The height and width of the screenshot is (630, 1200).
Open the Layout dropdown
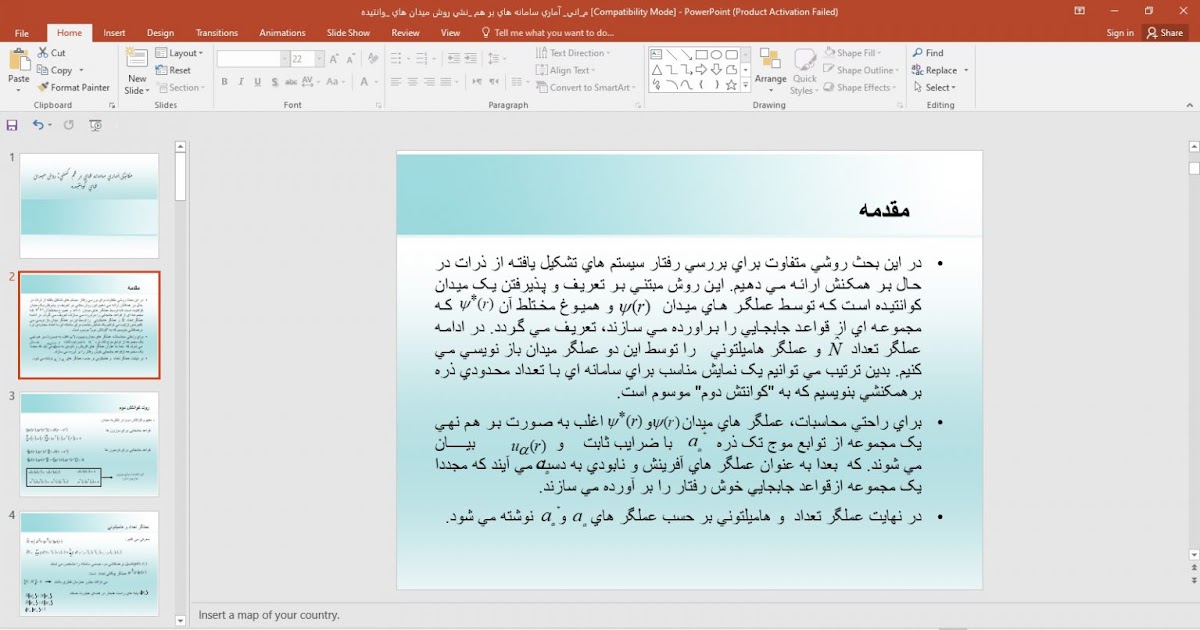click(x=179, y=53)
